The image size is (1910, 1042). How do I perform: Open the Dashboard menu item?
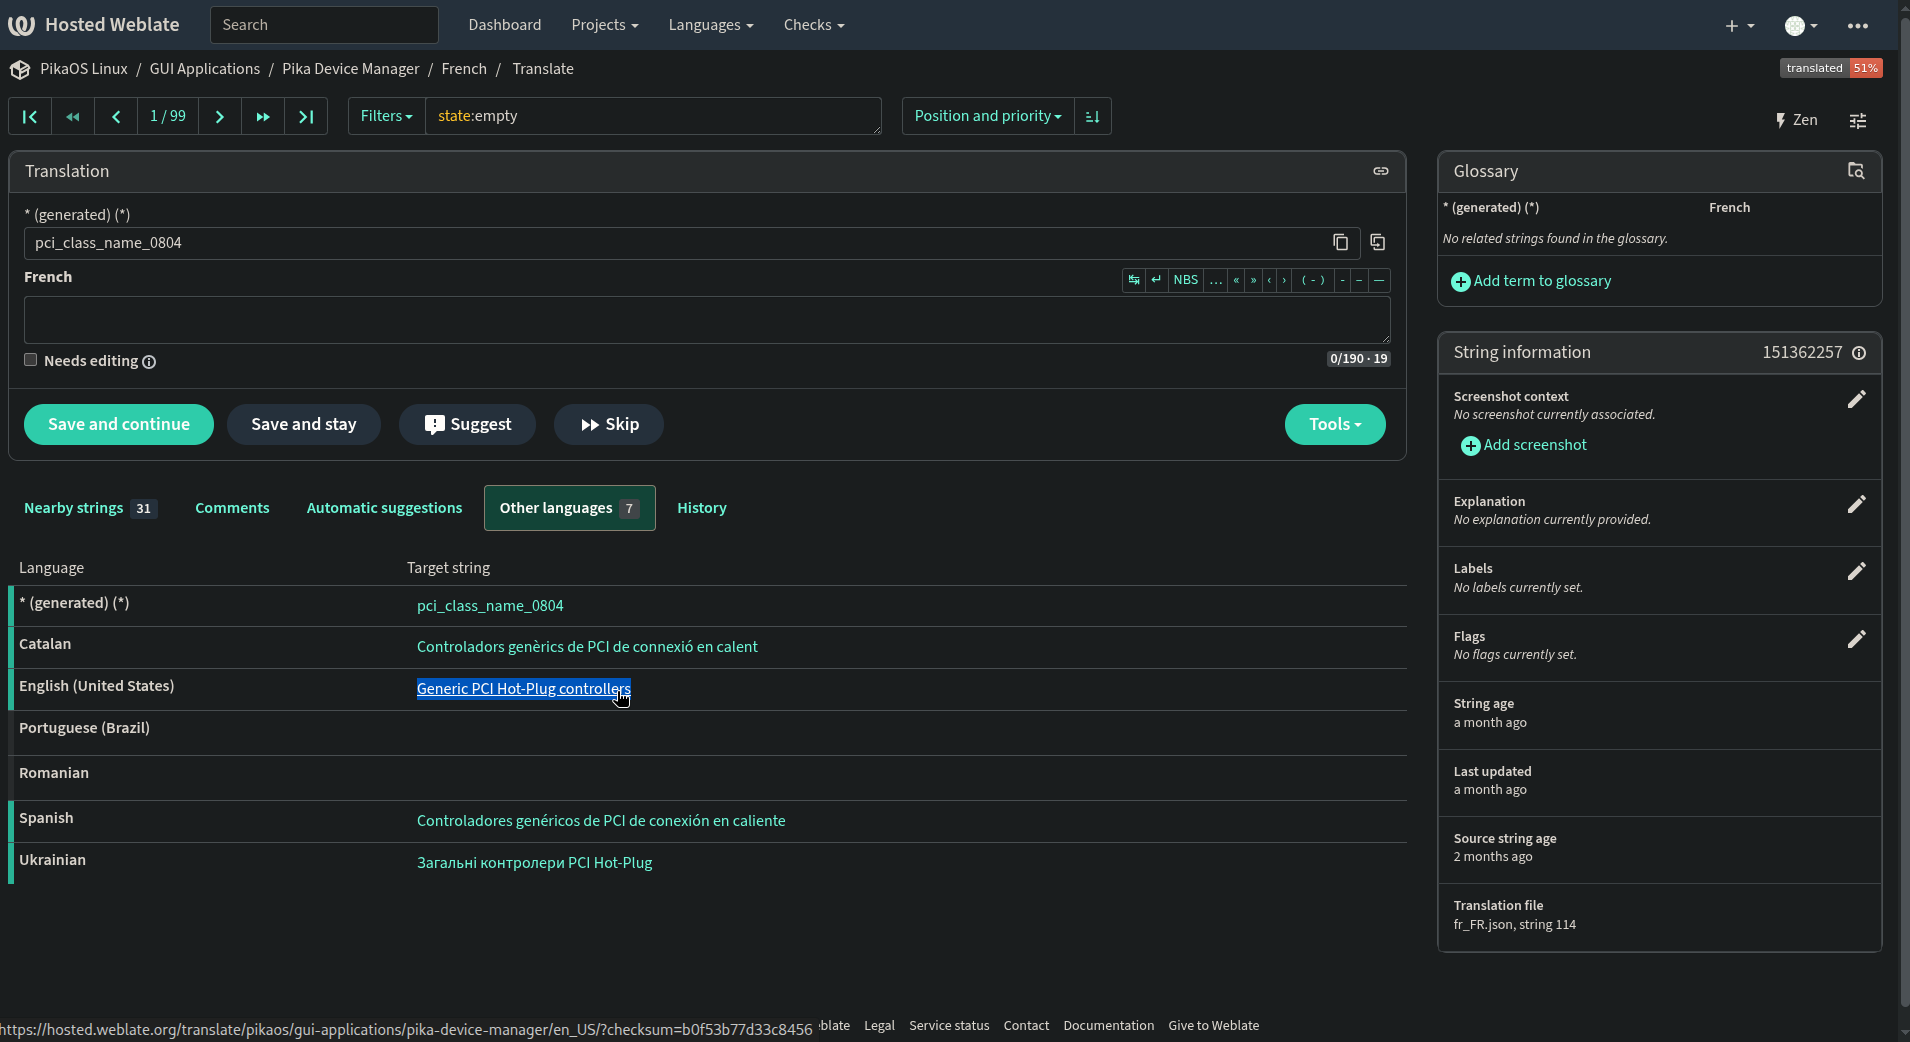(505, 25)
